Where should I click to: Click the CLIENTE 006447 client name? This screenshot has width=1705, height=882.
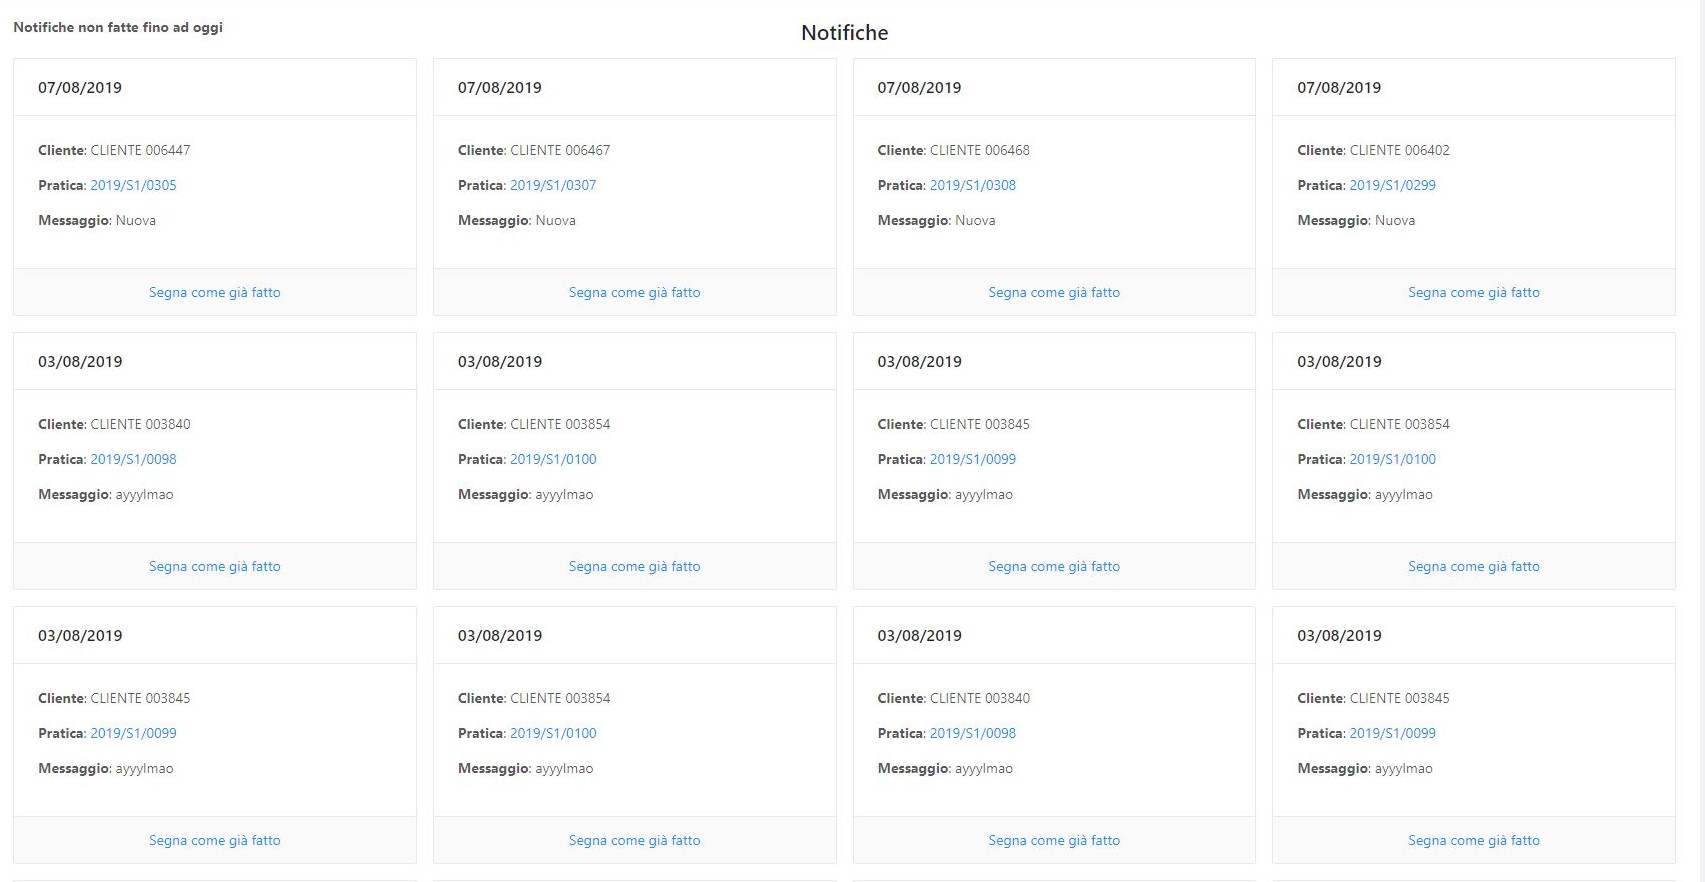click(x=140, y=150)
